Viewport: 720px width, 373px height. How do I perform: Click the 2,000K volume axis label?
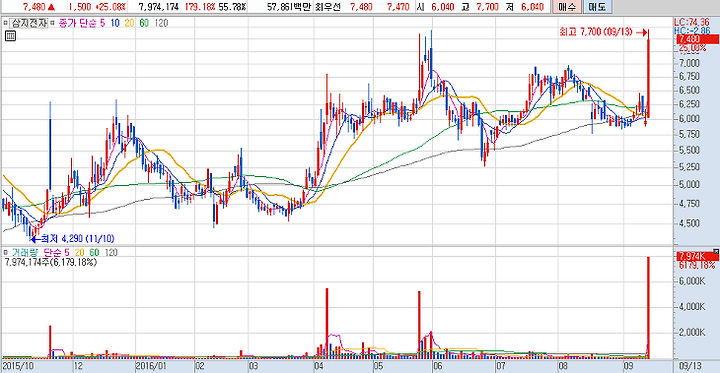[691, 332]
